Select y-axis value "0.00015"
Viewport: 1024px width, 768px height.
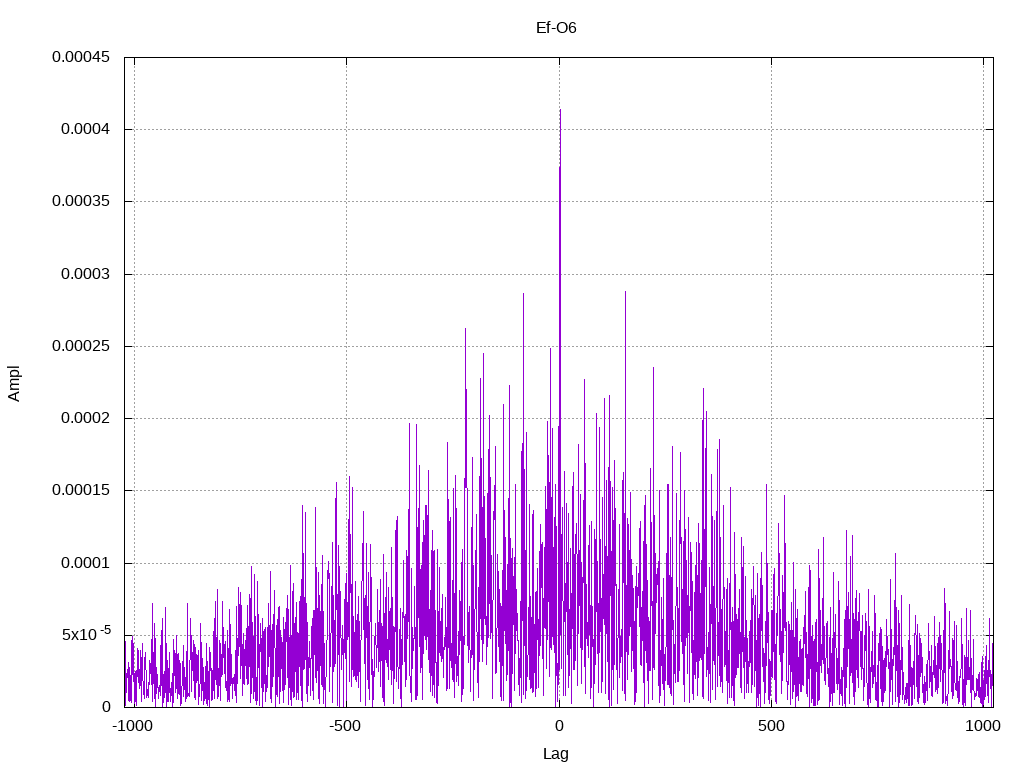[x=81, y=490]
